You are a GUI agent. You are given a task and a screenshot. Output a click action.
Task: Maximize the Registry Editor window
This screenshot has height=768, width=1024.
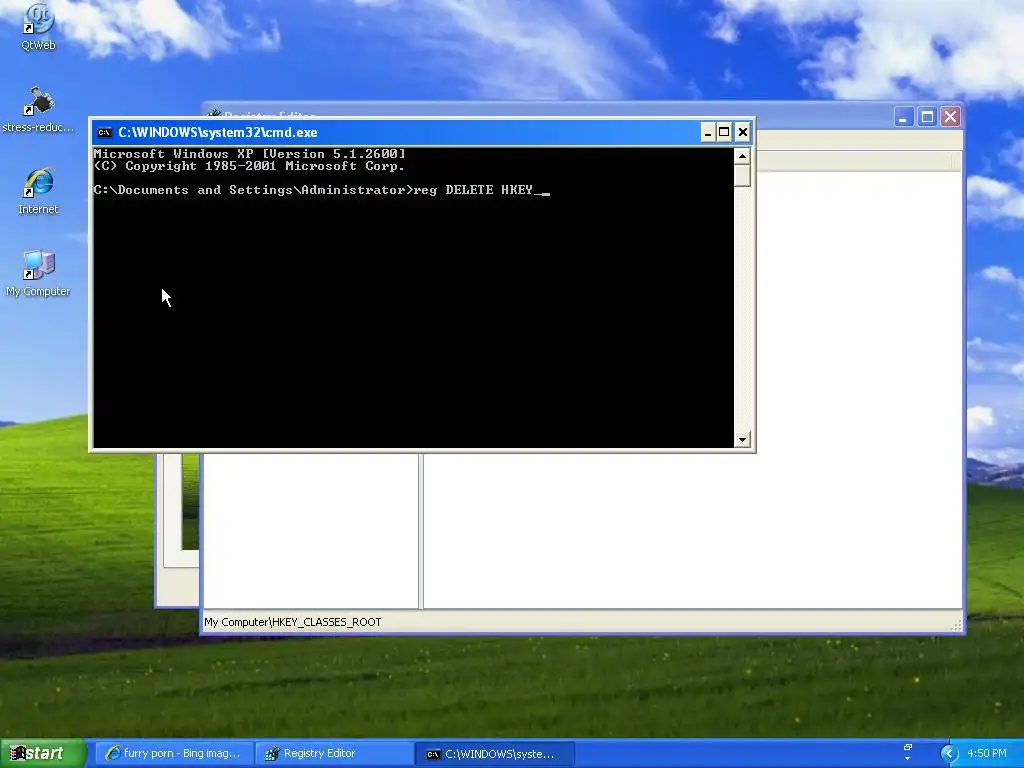click(927, 117)
